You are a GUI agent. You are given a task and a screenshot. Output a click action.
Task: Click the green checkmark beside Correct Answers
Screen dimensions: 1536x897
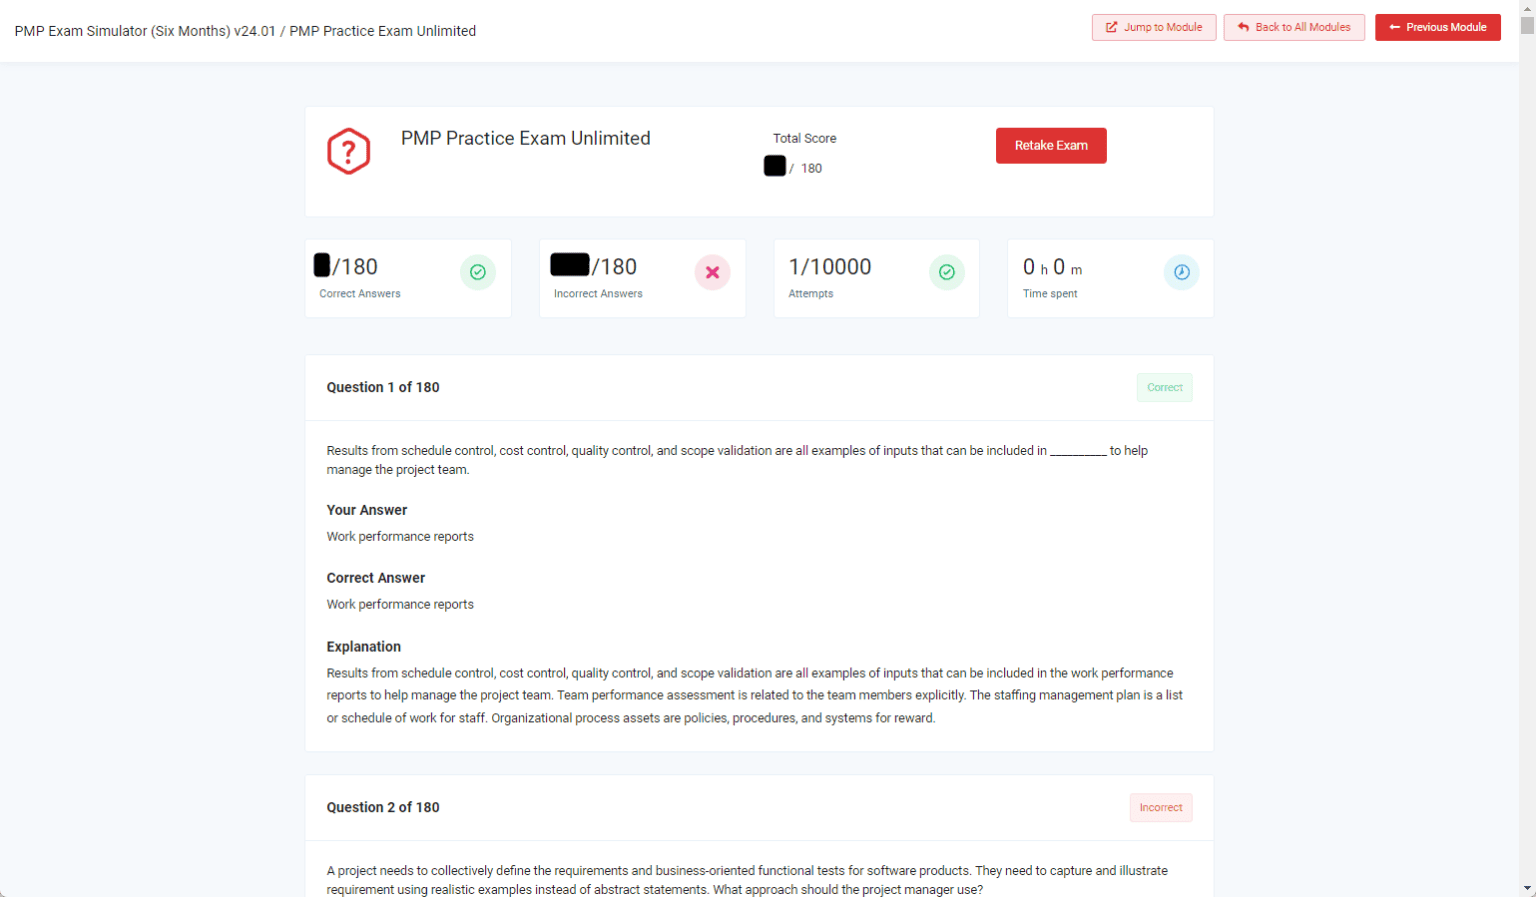[x=478, y=272]
